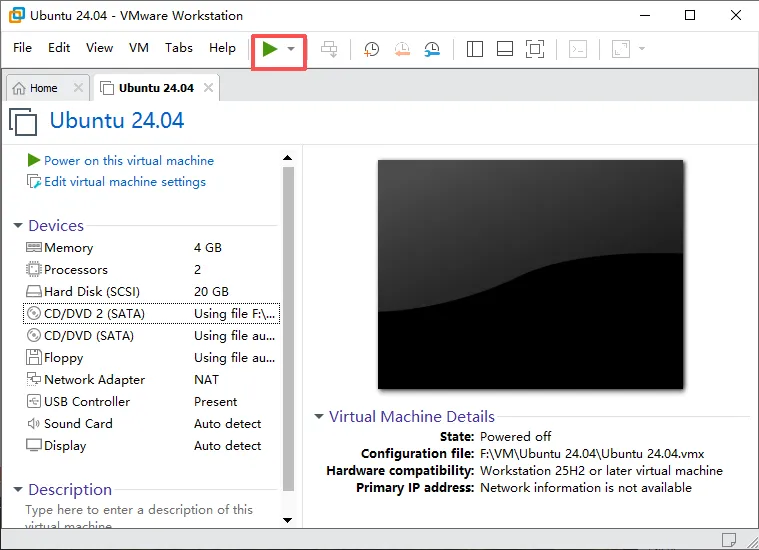Click Edit virtual machine settings link
The width and height of the screenshot is (759, 550).
[125, 182]
